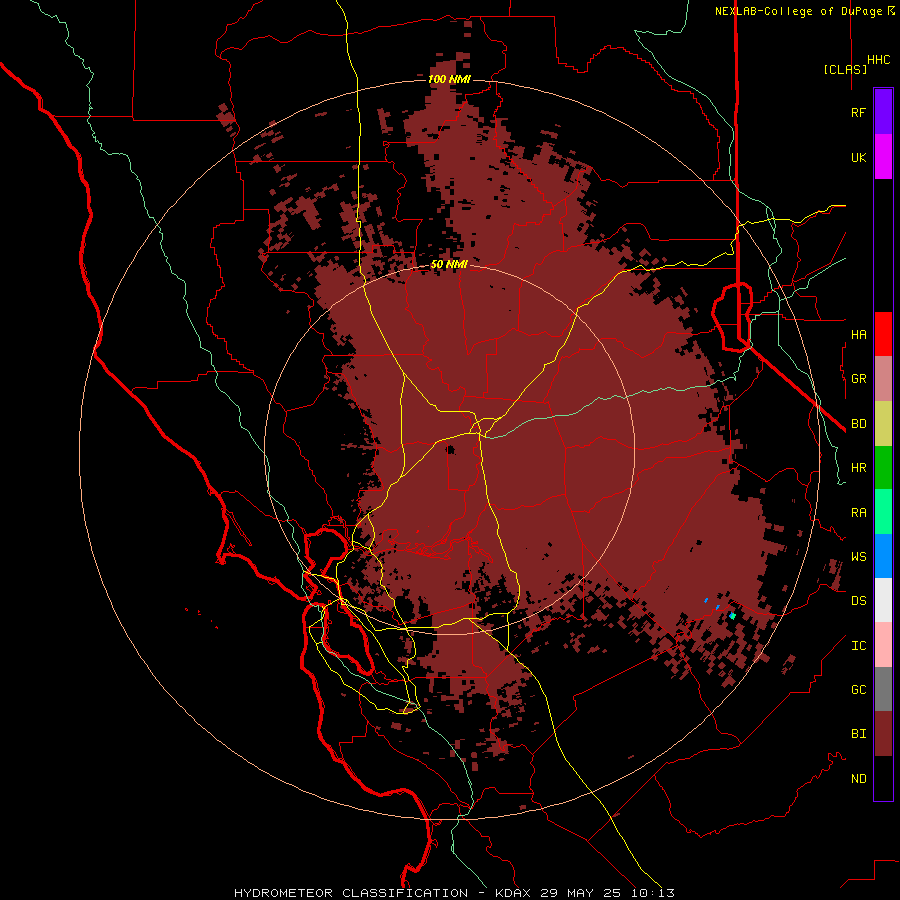Screen dimensions: 900x900
Task: Click the HA red legend swatch
Action: pos(883,334)
